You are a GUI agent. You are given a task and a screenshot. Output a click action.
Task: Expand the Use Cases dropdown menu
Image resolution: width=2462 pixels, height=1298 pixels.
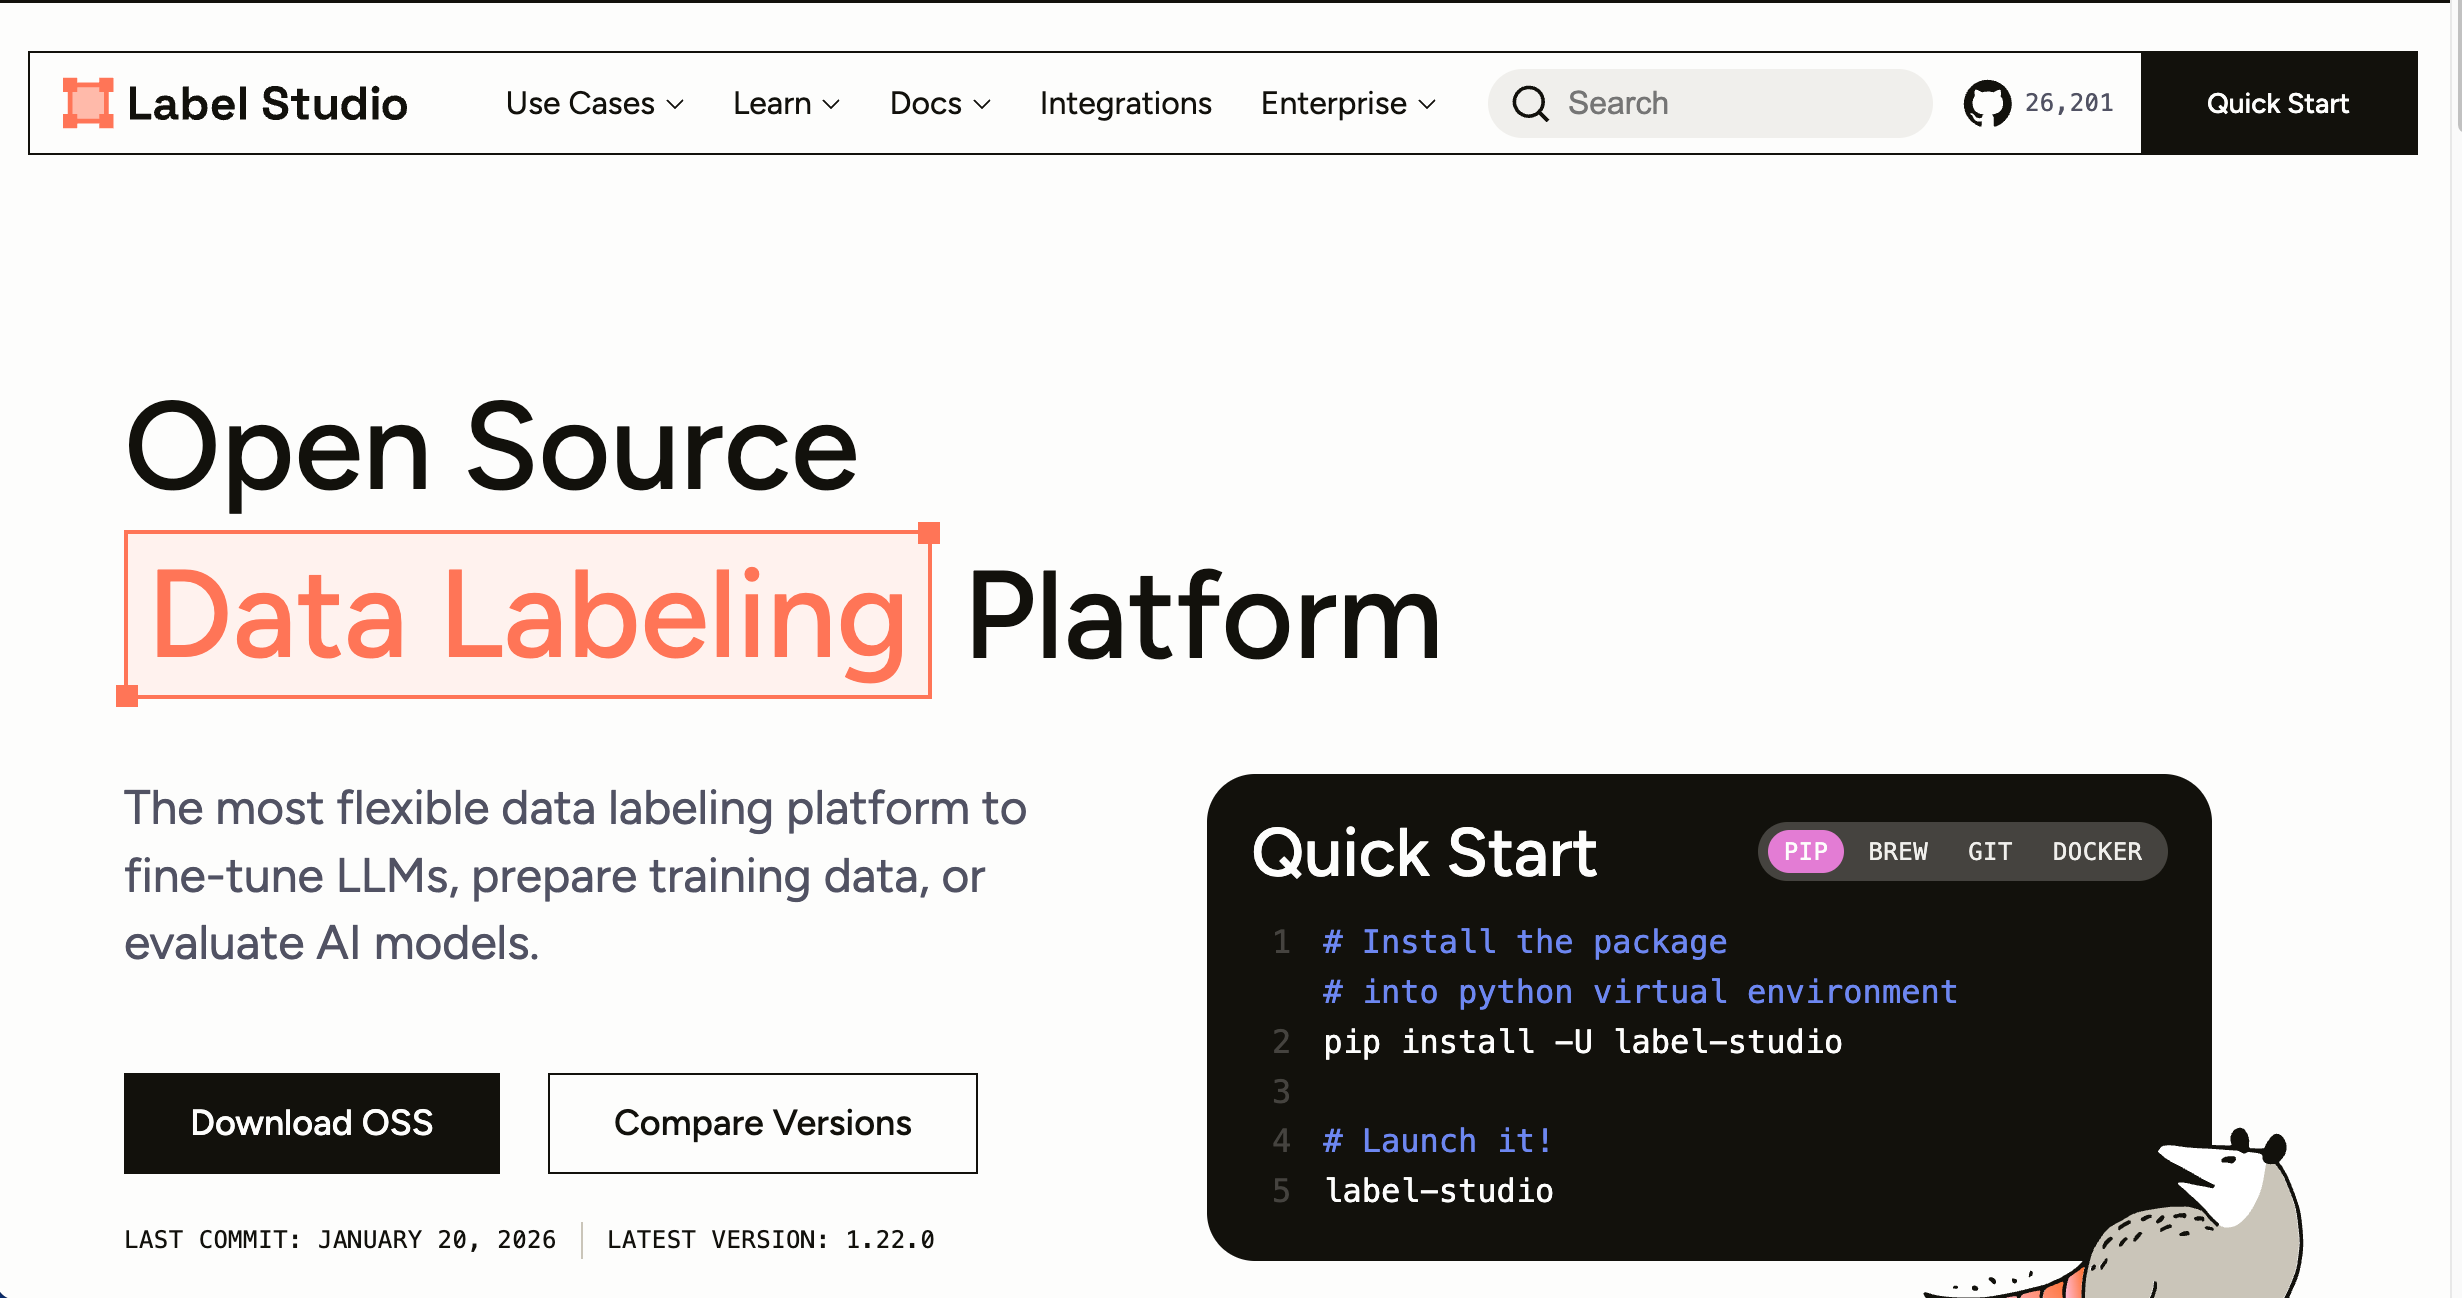point(594,103)
